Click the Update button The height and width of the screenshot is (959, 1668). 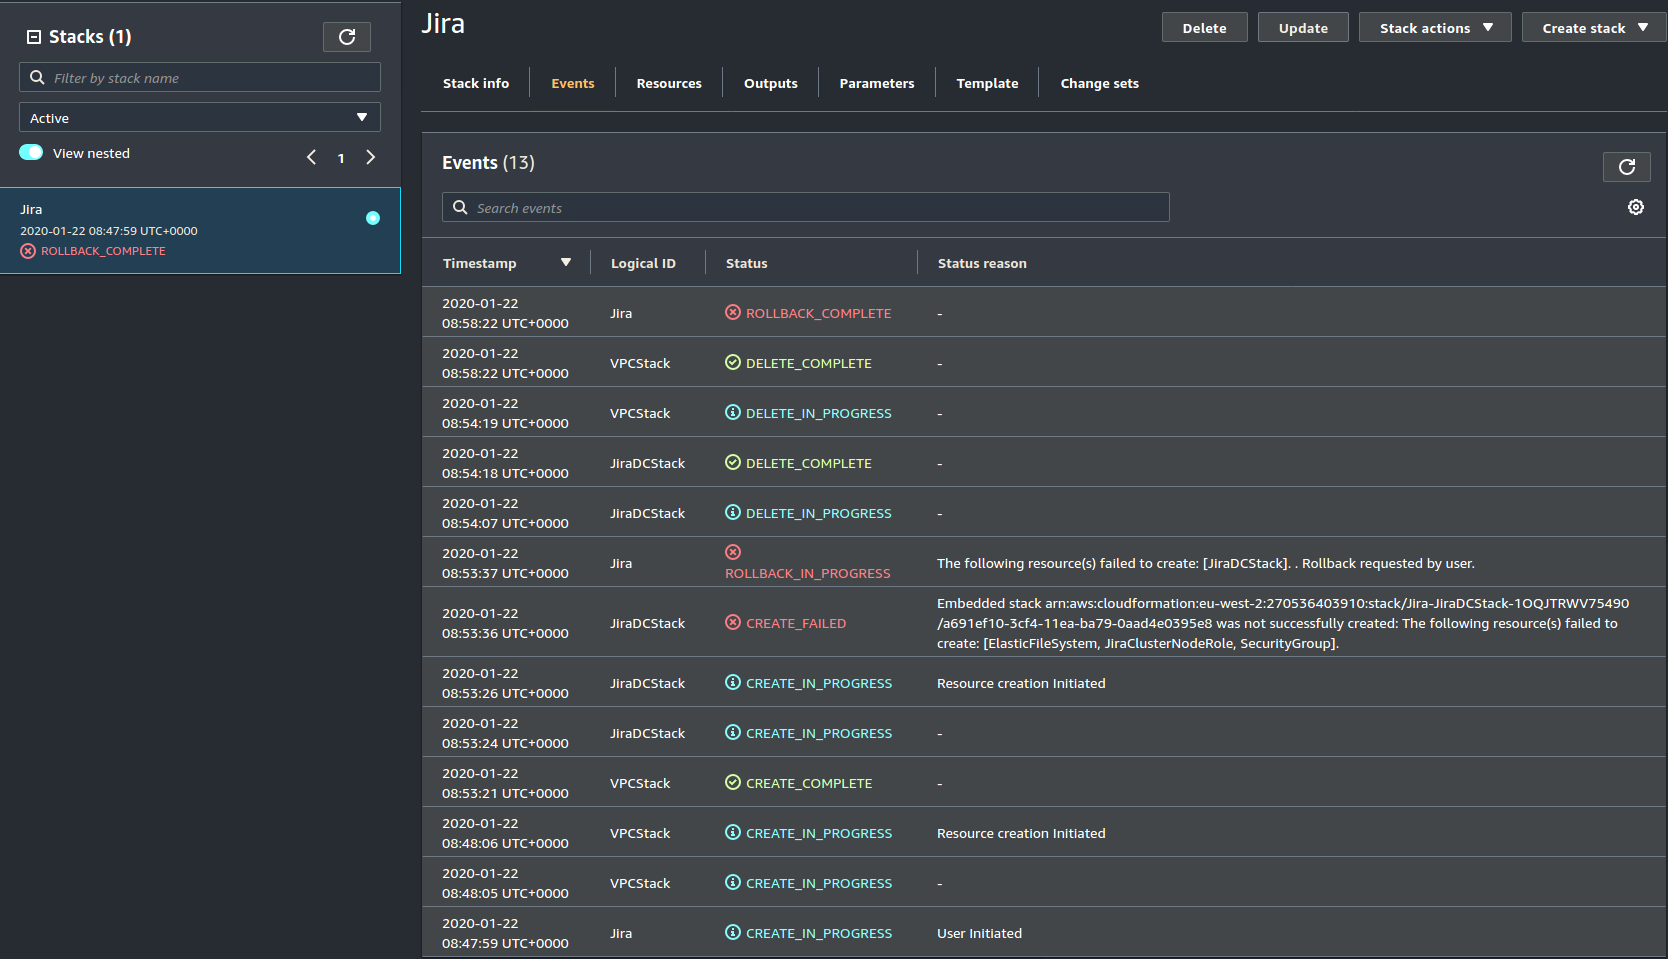coord(1302,27)
